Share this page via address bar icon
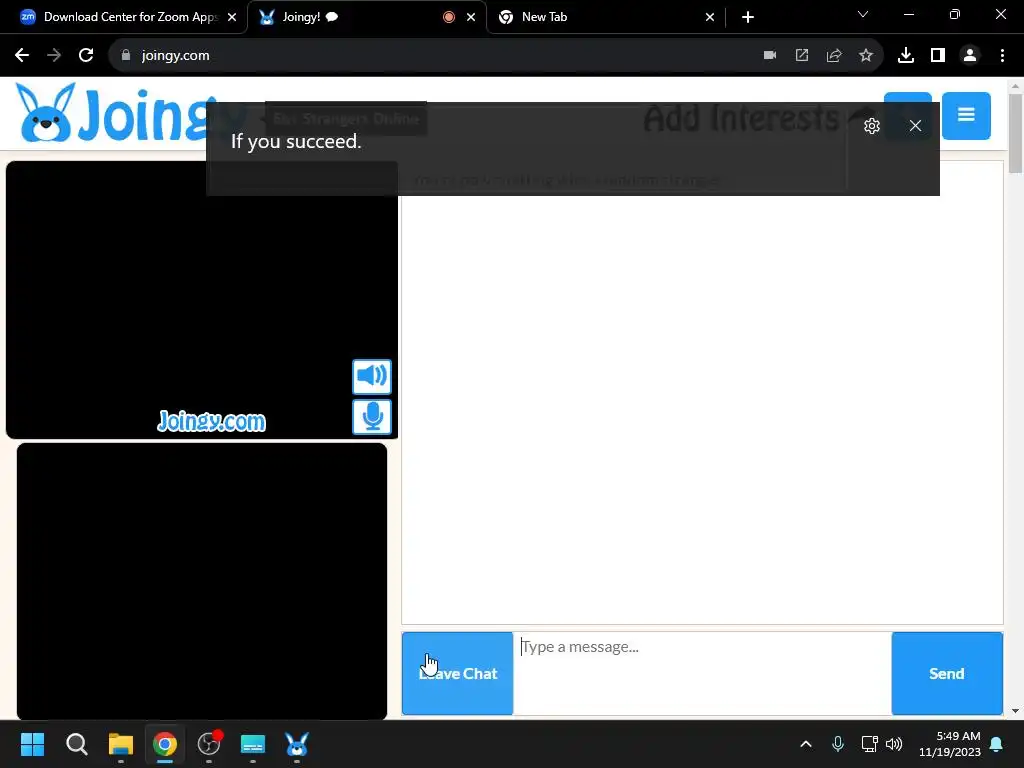Image resolution: width=1024 pixels, height=768 pixels. point(834,56)
